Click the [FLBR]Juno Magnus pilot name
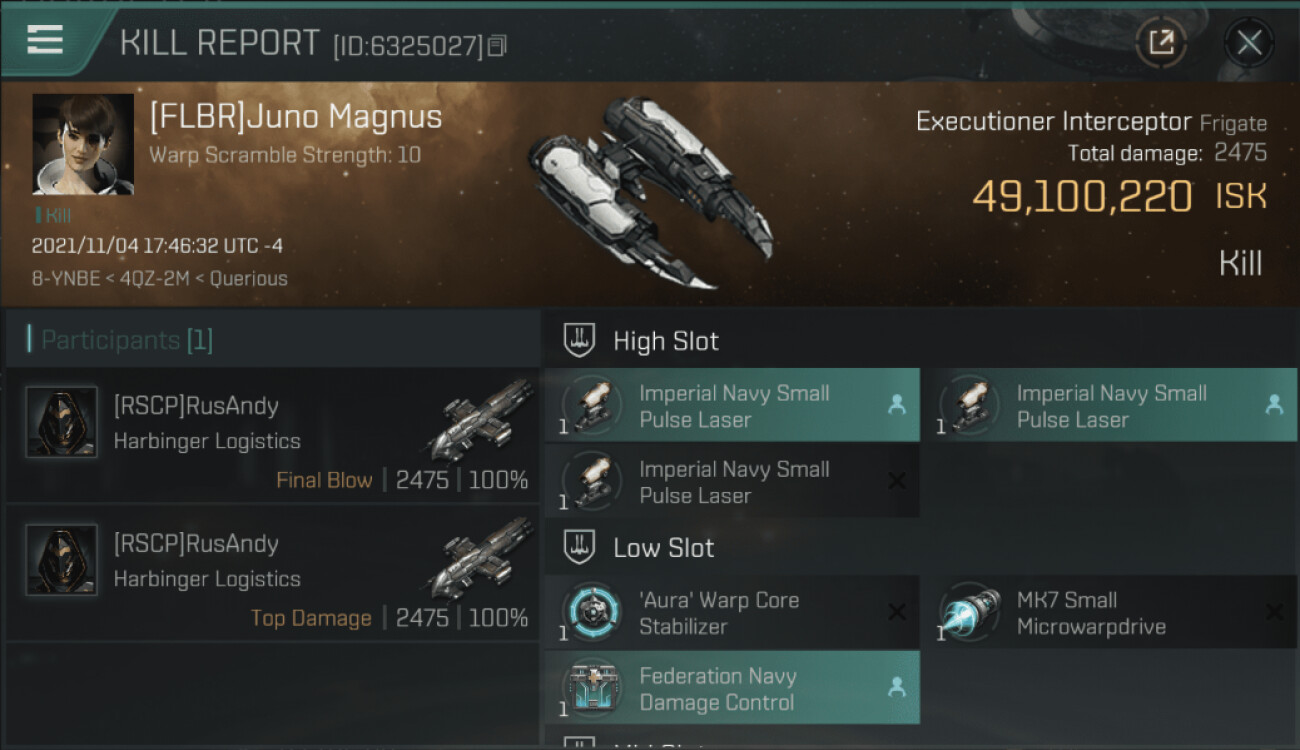The height and width of the screenshot is (750, 1300). pos(295,117)
